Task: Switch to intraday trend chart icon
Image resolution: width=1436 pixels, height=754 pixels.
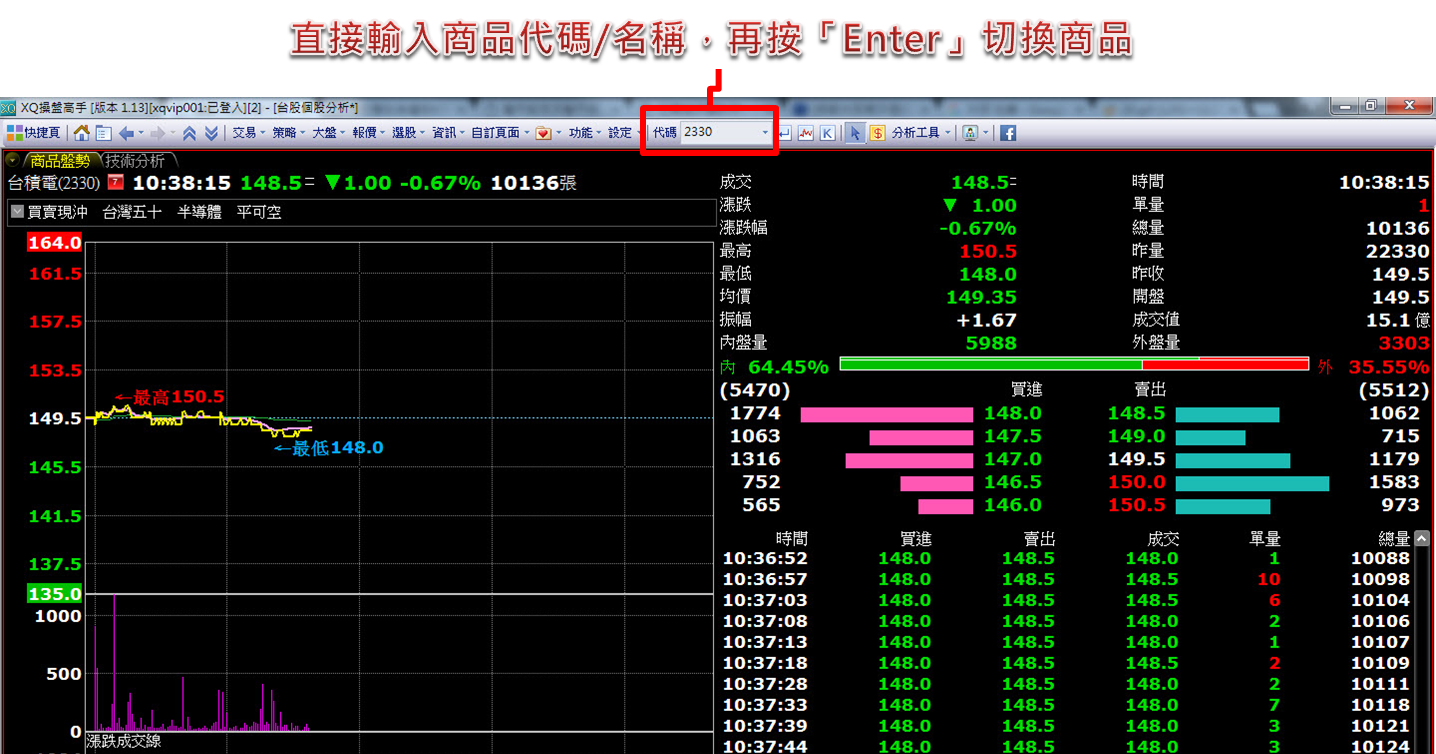Action: tap(805, 132)
